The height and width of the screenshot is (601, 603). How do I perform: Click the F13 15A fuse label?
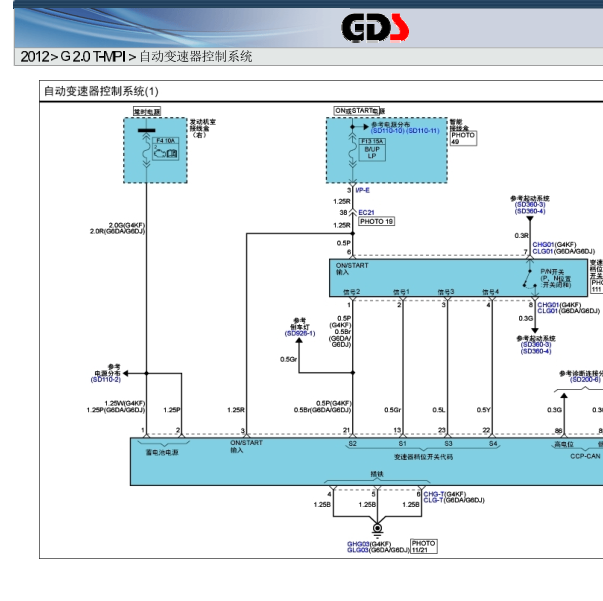pos(372,142)
